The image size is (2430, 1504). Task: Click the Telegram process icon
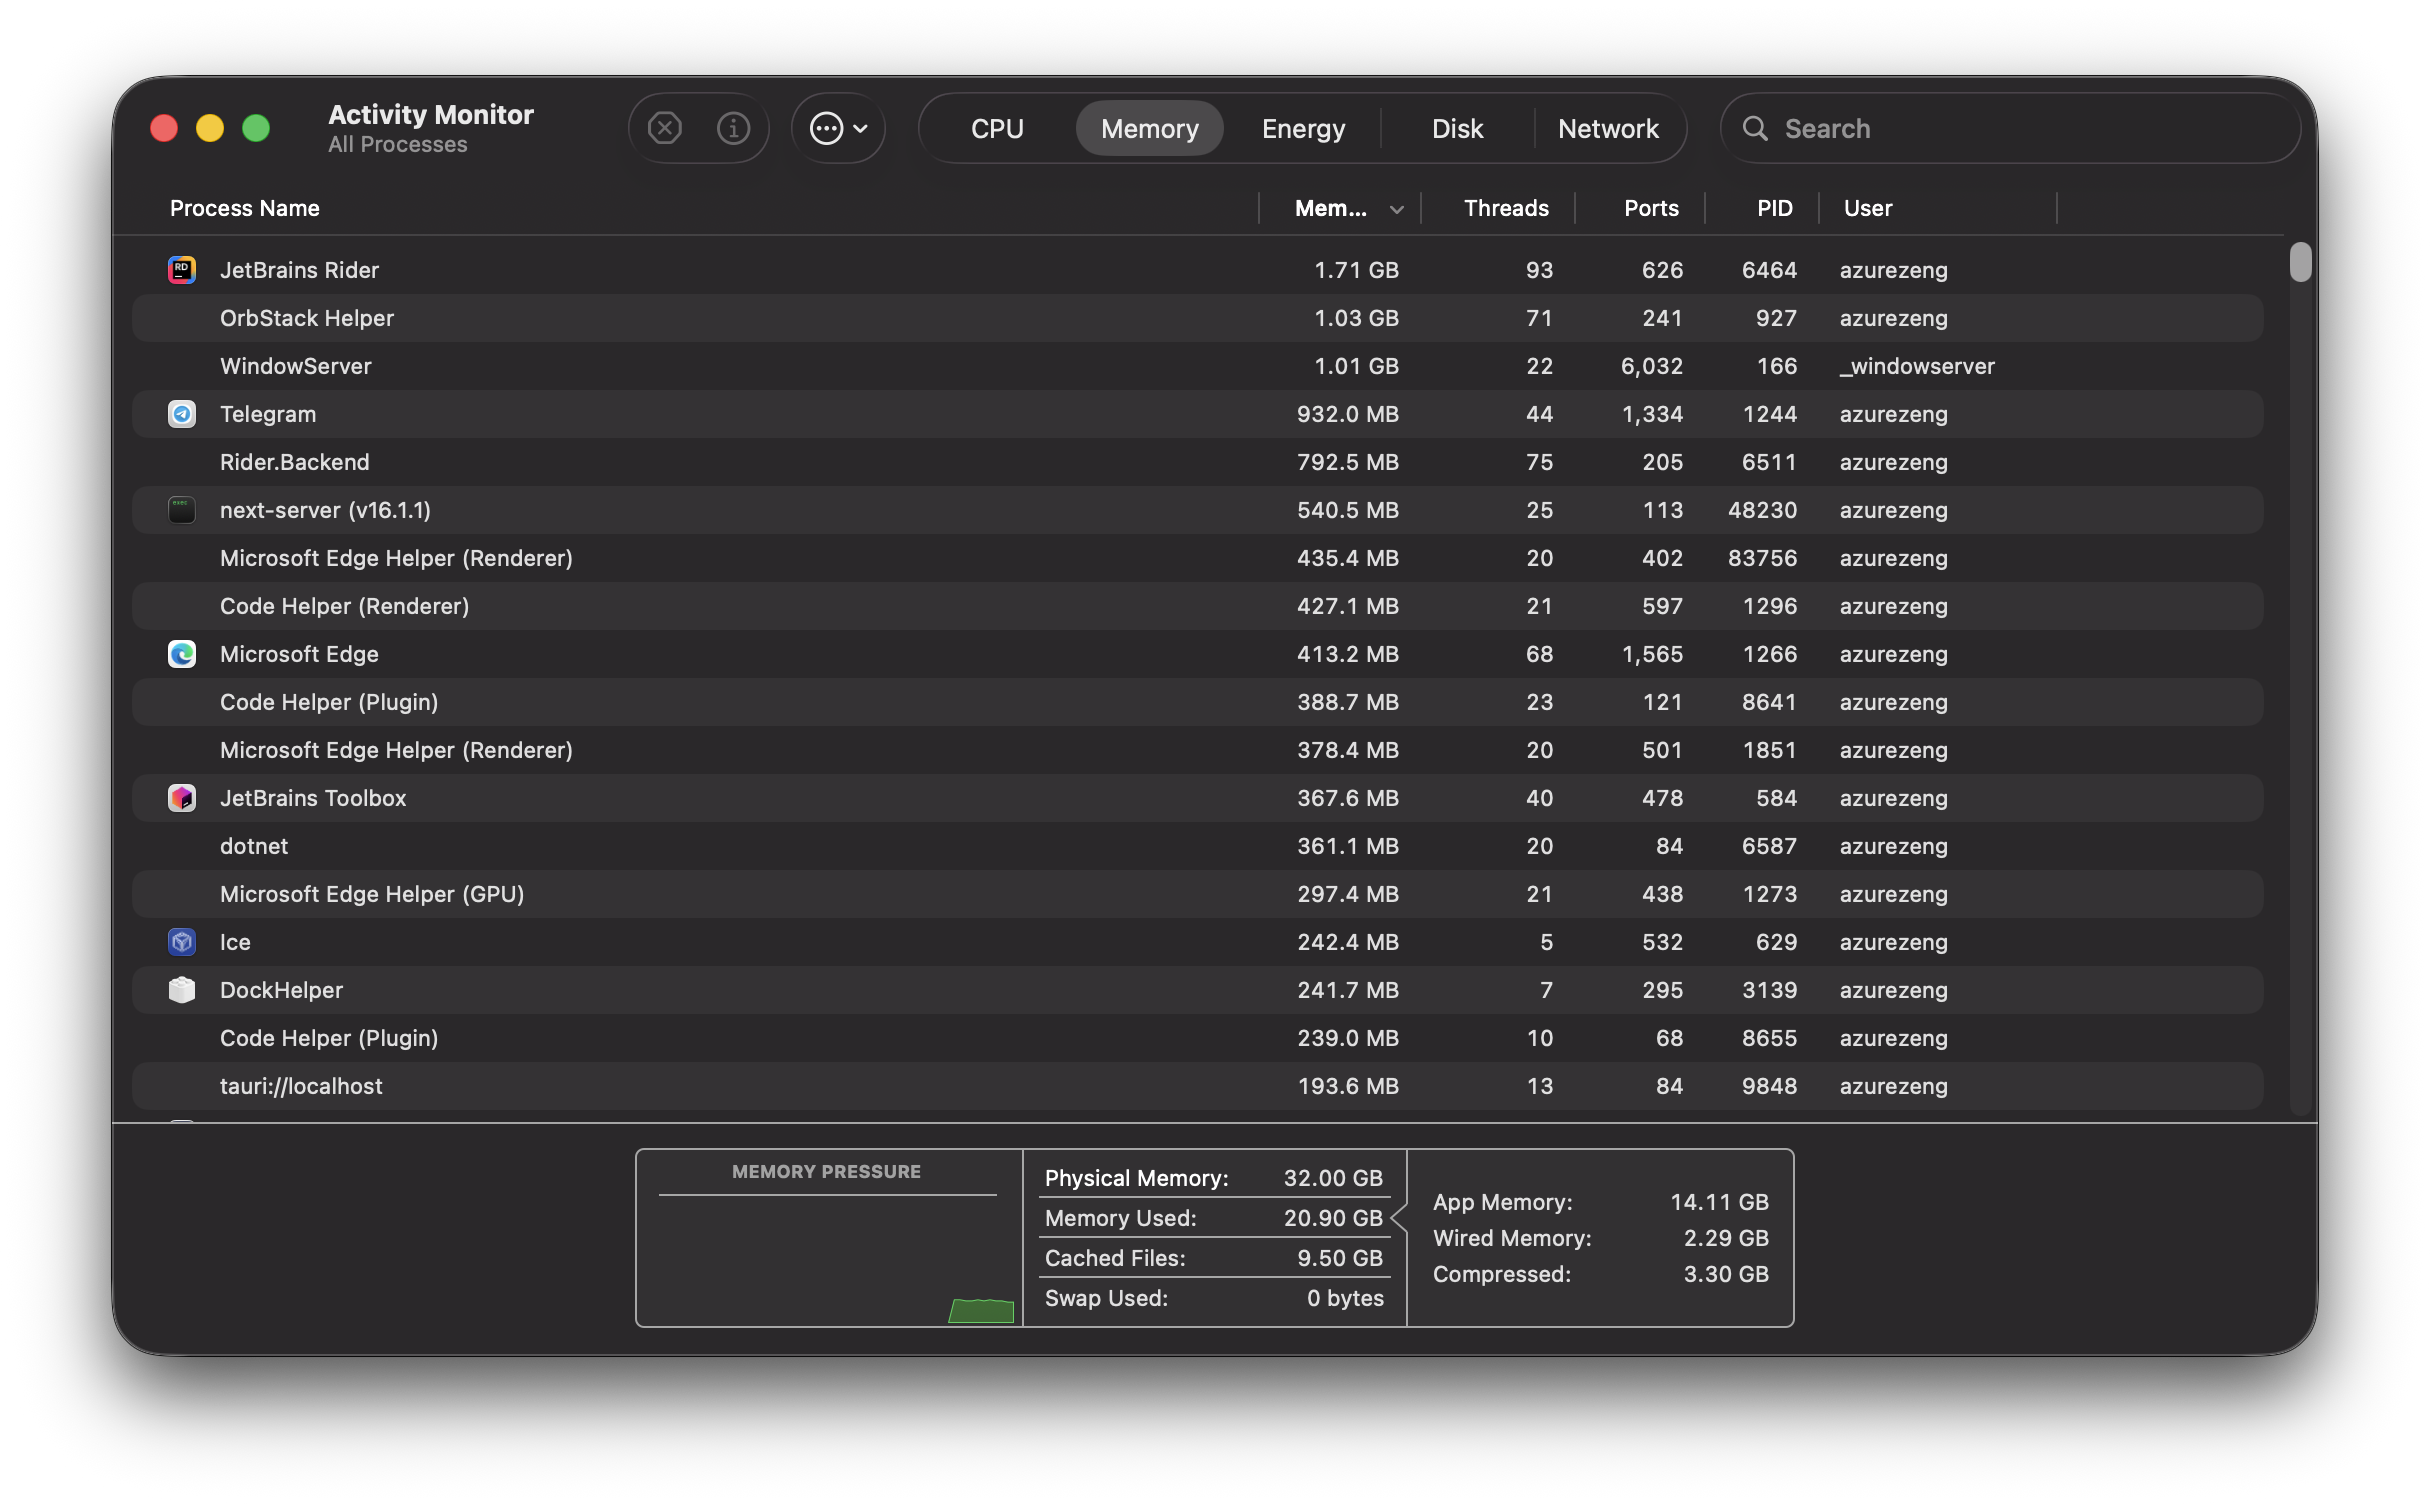181,414
